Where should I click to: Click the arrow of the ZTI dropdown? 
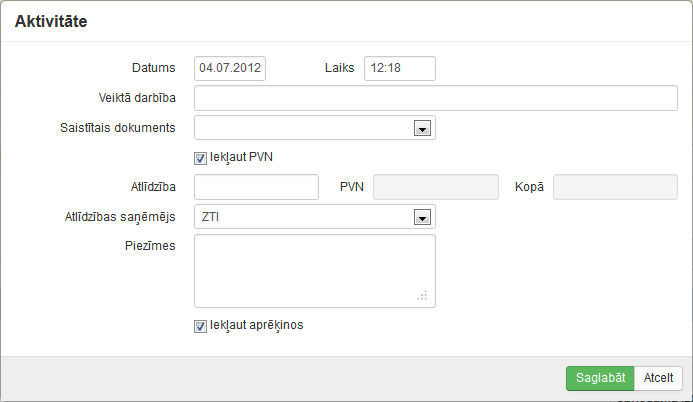coord(422,217)
